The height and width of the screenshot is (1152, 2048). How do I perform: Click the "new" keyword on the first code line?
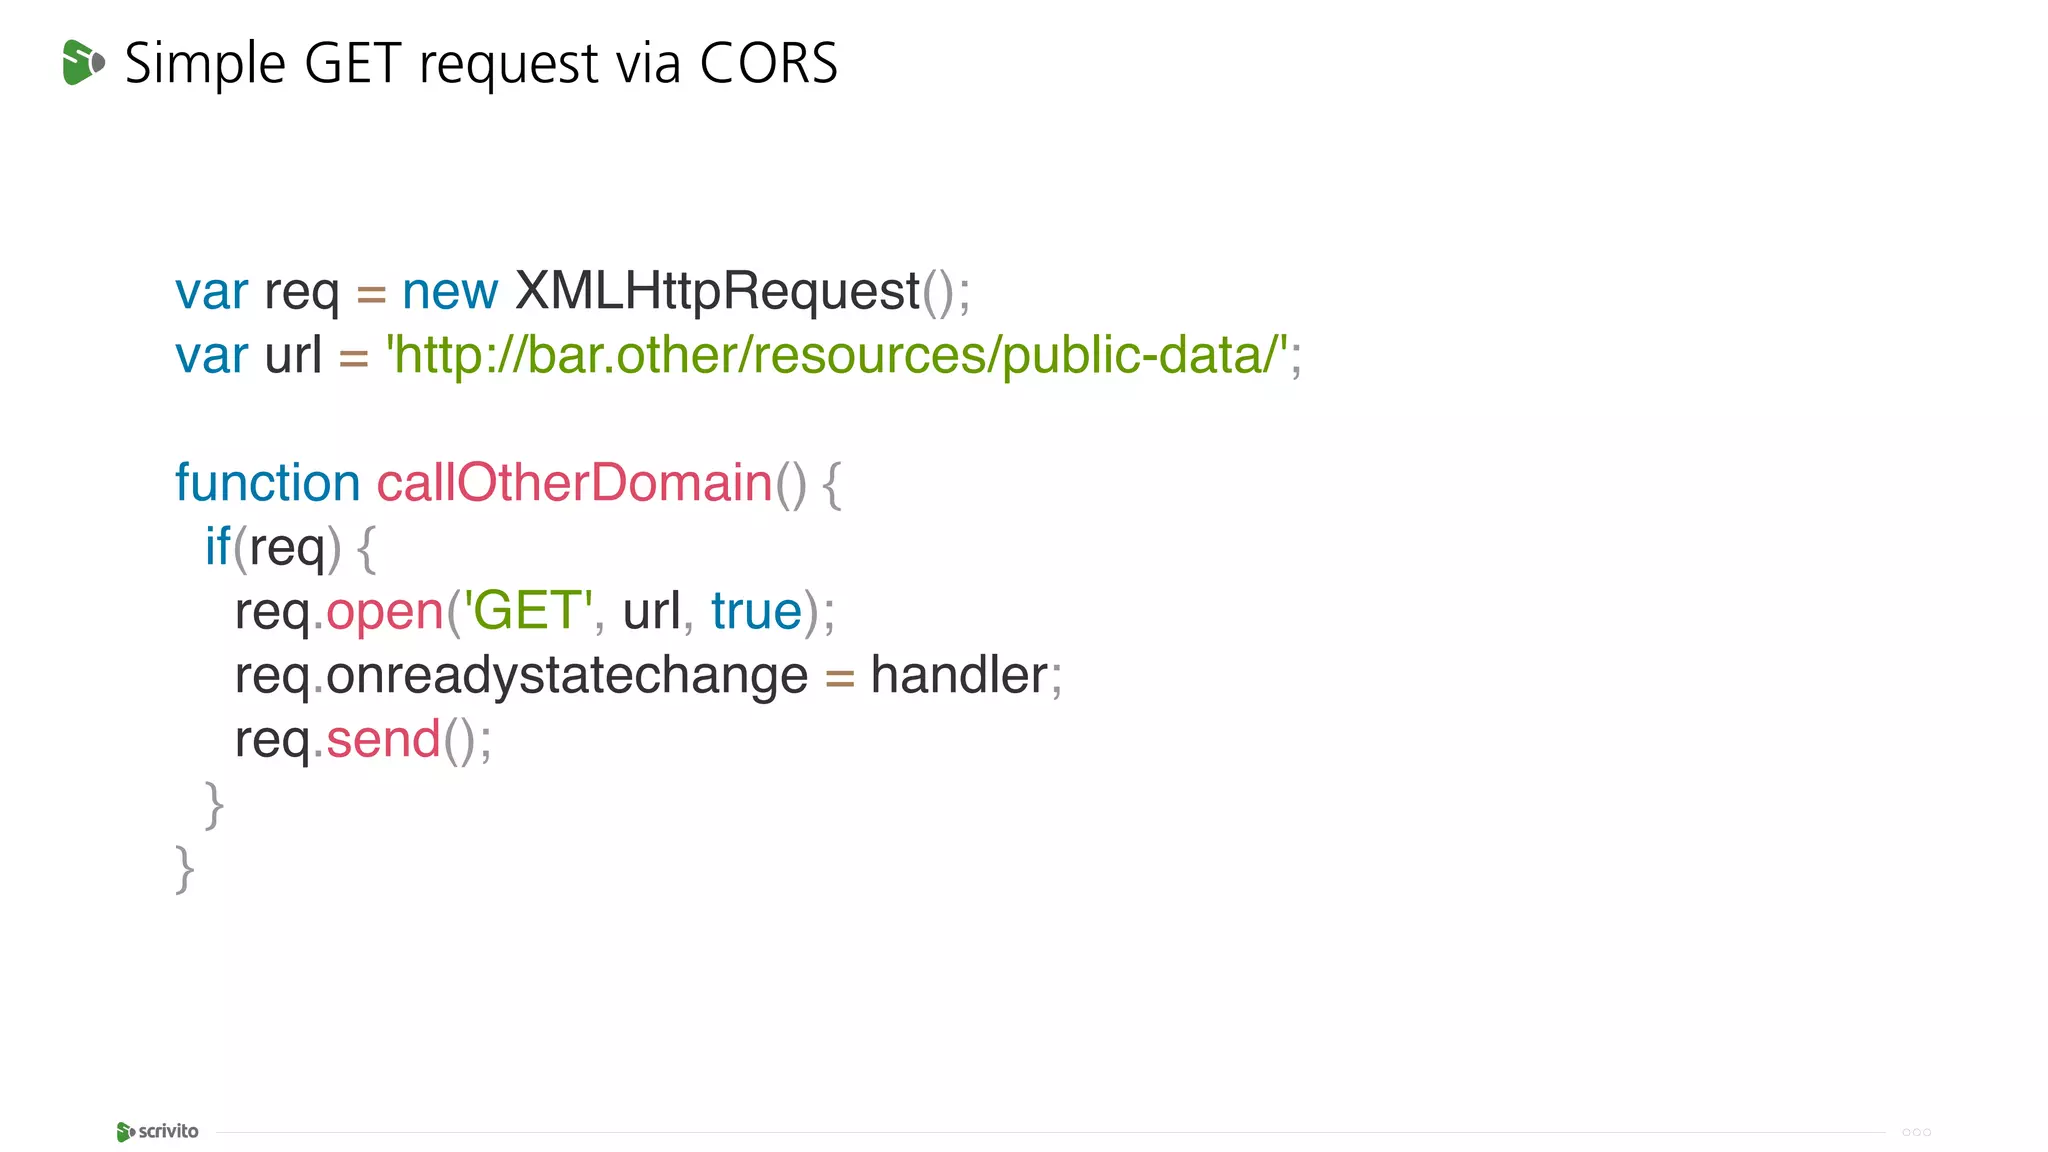coord(450,291)
